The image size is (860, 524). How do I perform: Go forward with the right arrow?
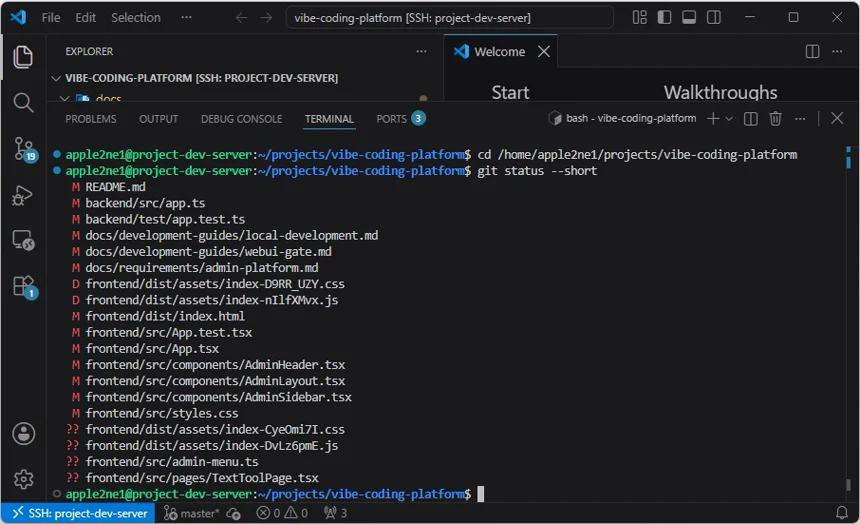click(266, 18)
